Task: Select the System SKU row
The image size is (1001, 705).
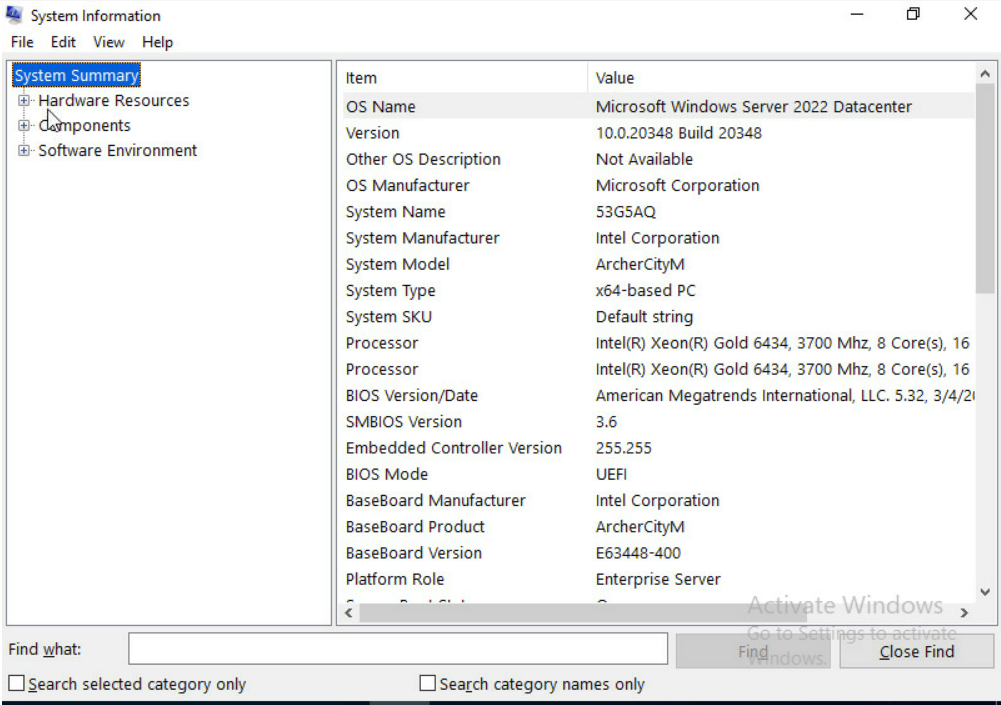Action: tap(658, 316)
